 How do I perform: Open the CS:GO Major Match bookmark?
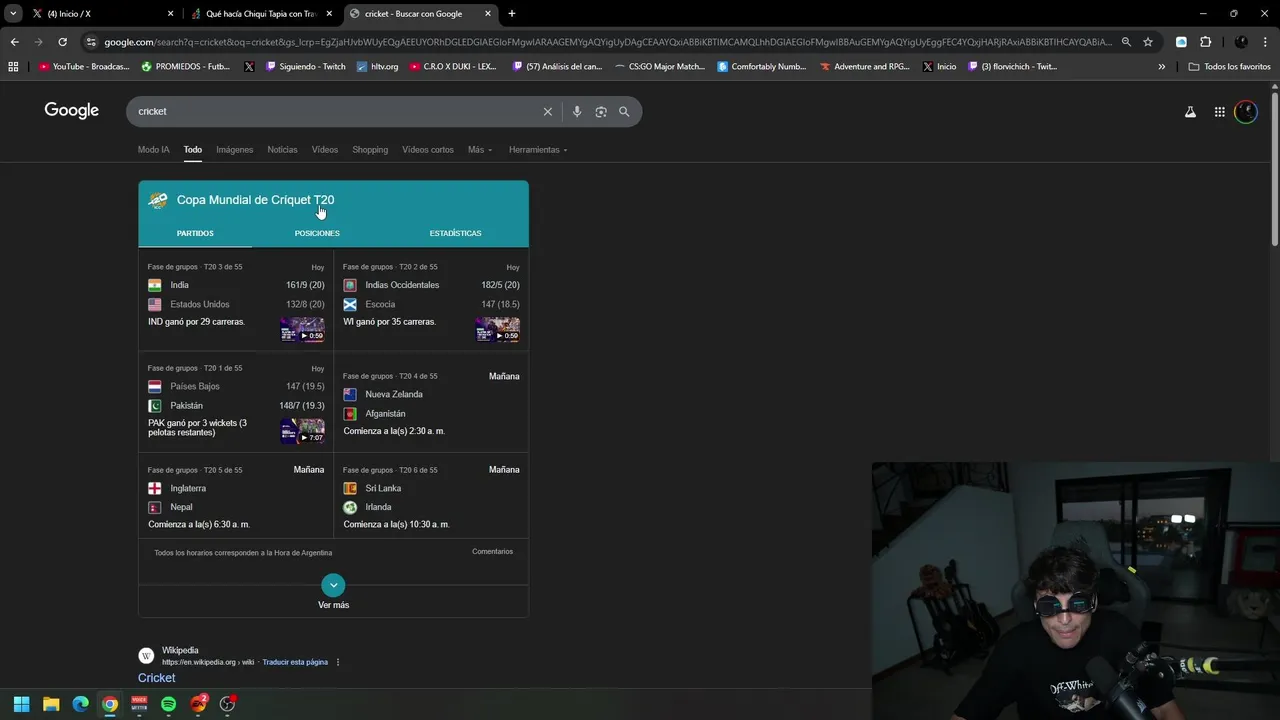tap(660, 67)
